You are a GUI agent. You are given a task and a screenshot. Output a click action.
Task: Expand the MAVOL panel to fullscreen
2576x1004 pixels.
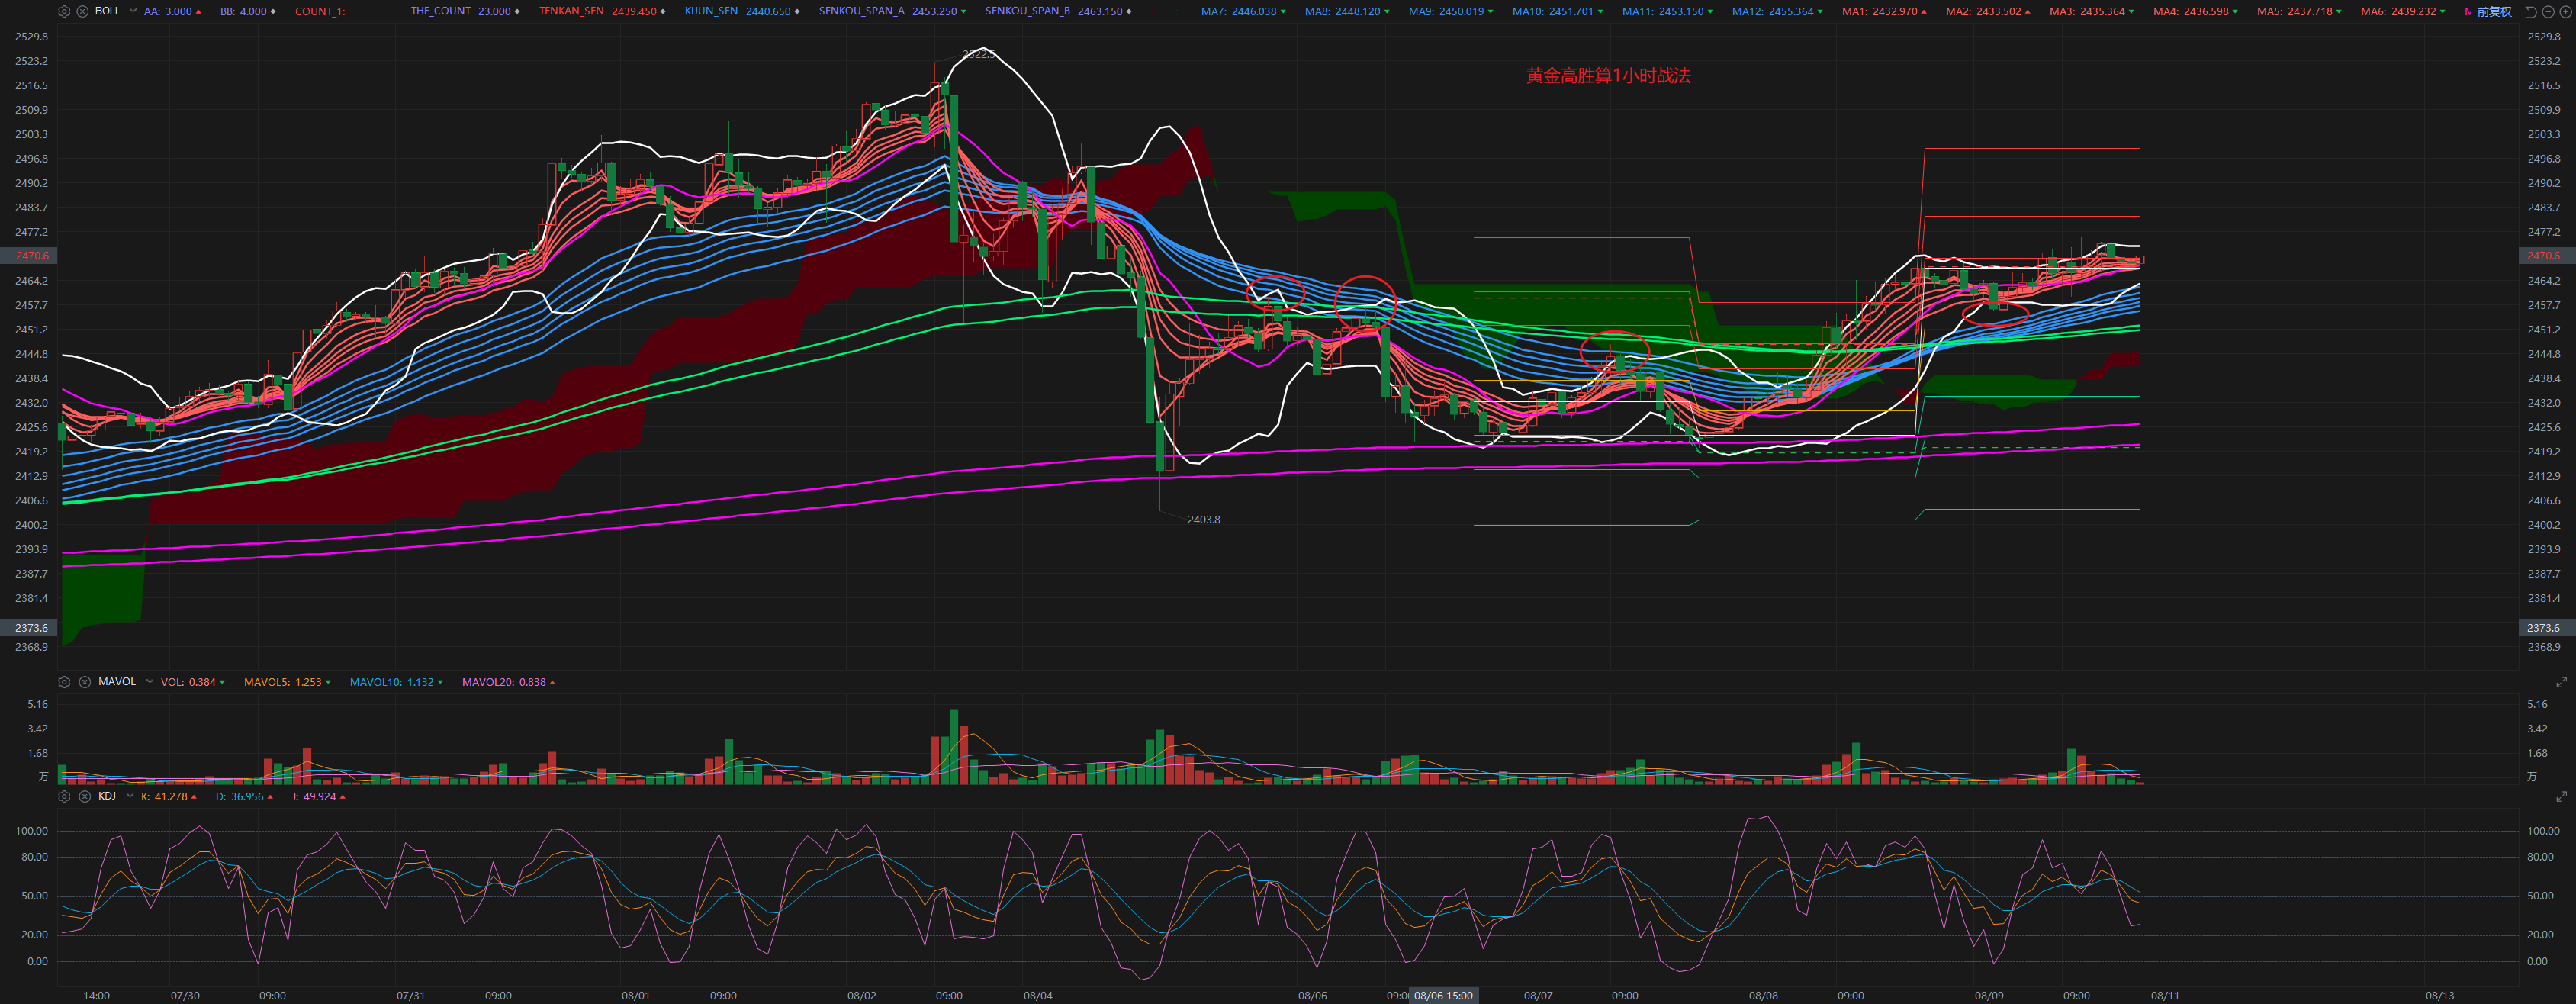(x=2561, y=682)
